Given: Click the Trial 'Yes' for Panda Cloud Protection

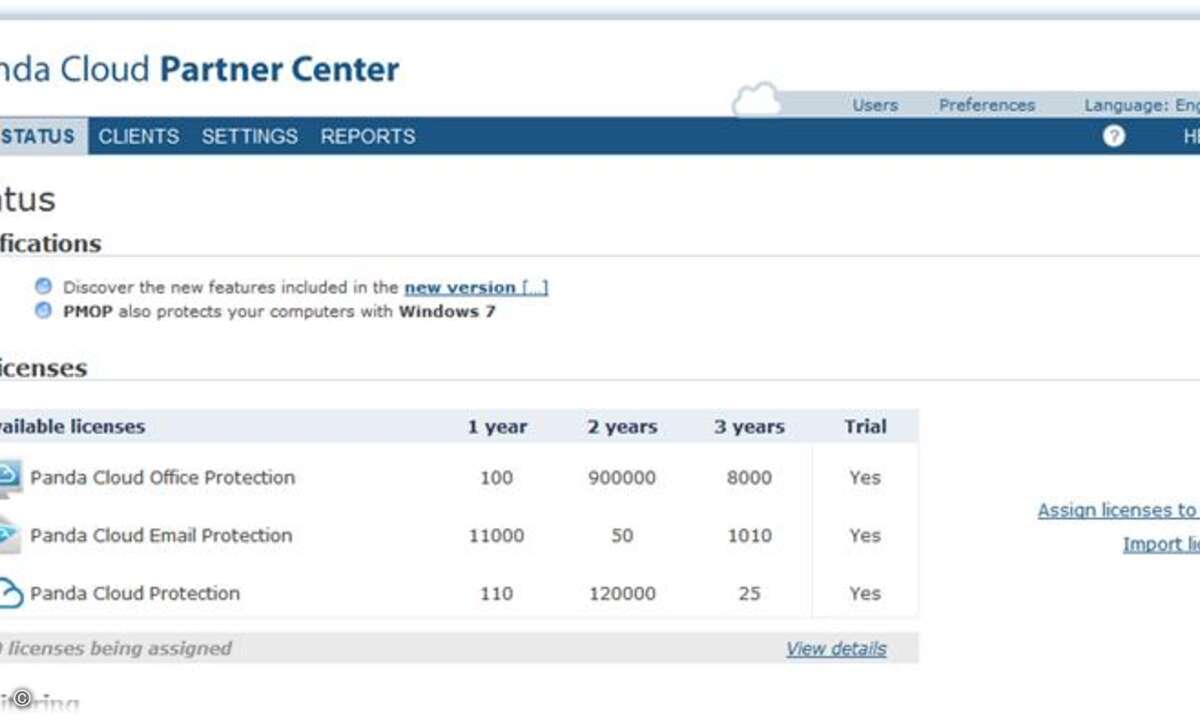Looking at the screenshot, I should (865, 594).
